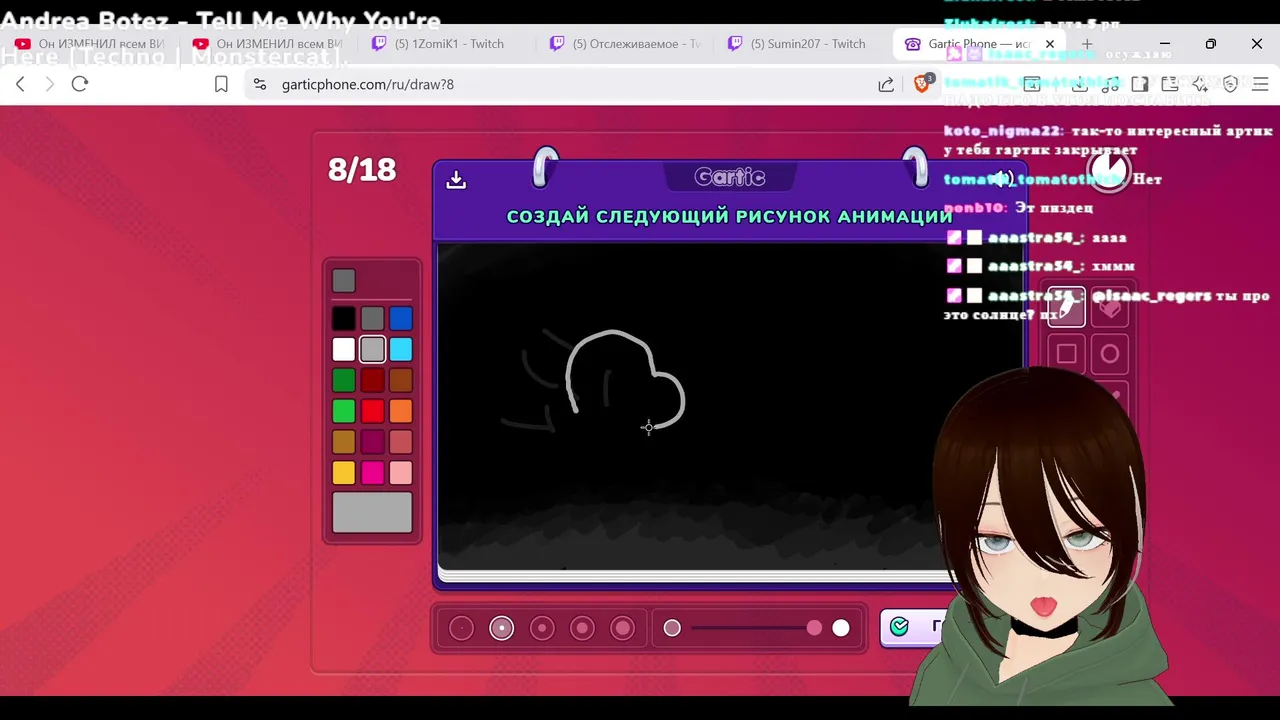The image size is (1280, 720).
Task: Choose the largest brush size
Action: point(622,628)
